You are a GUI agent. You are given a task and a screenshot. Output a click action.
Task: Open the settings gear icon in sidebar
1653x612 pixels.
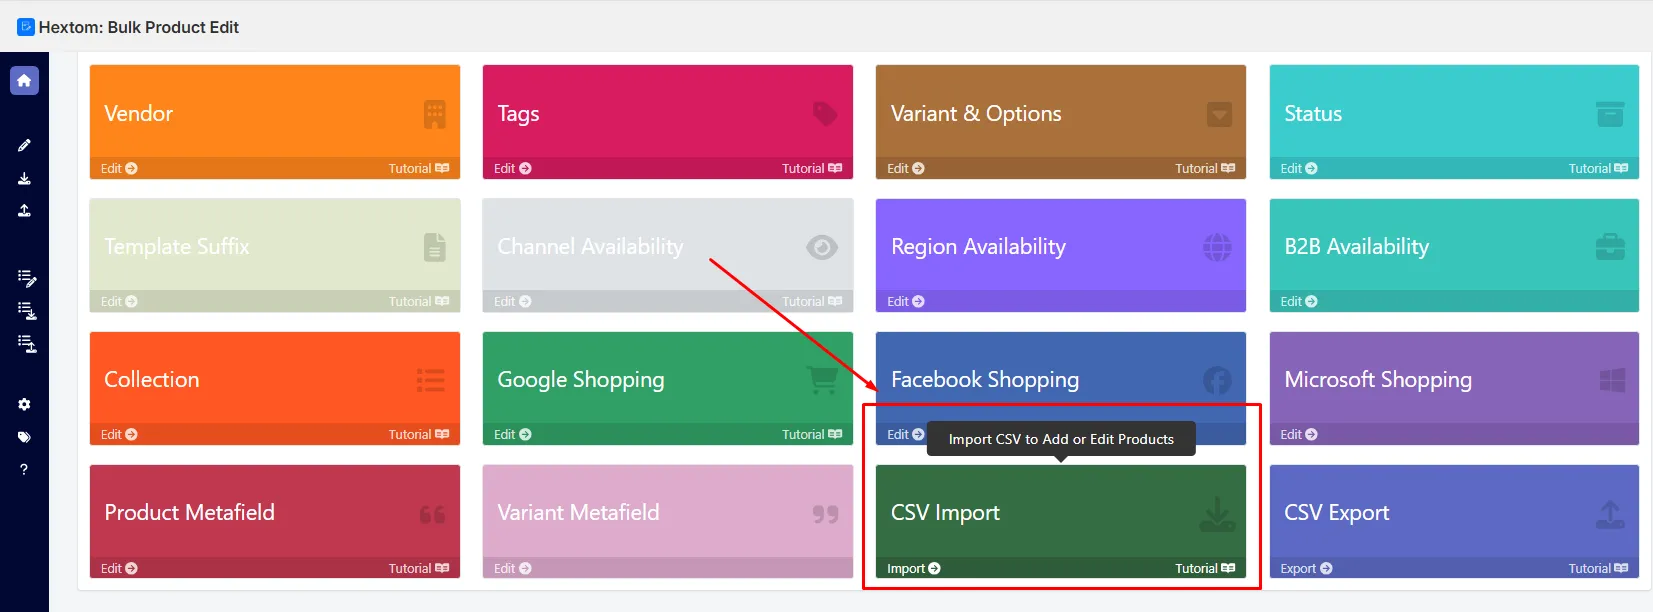tap(24, 404)
